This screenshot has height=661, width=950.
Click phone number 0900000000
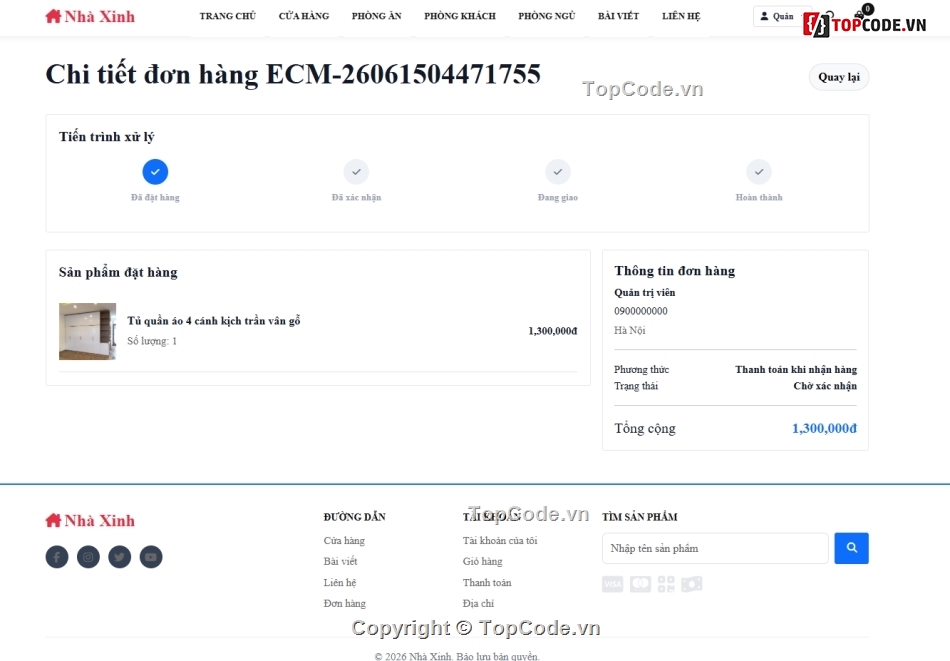pos(641,311)
